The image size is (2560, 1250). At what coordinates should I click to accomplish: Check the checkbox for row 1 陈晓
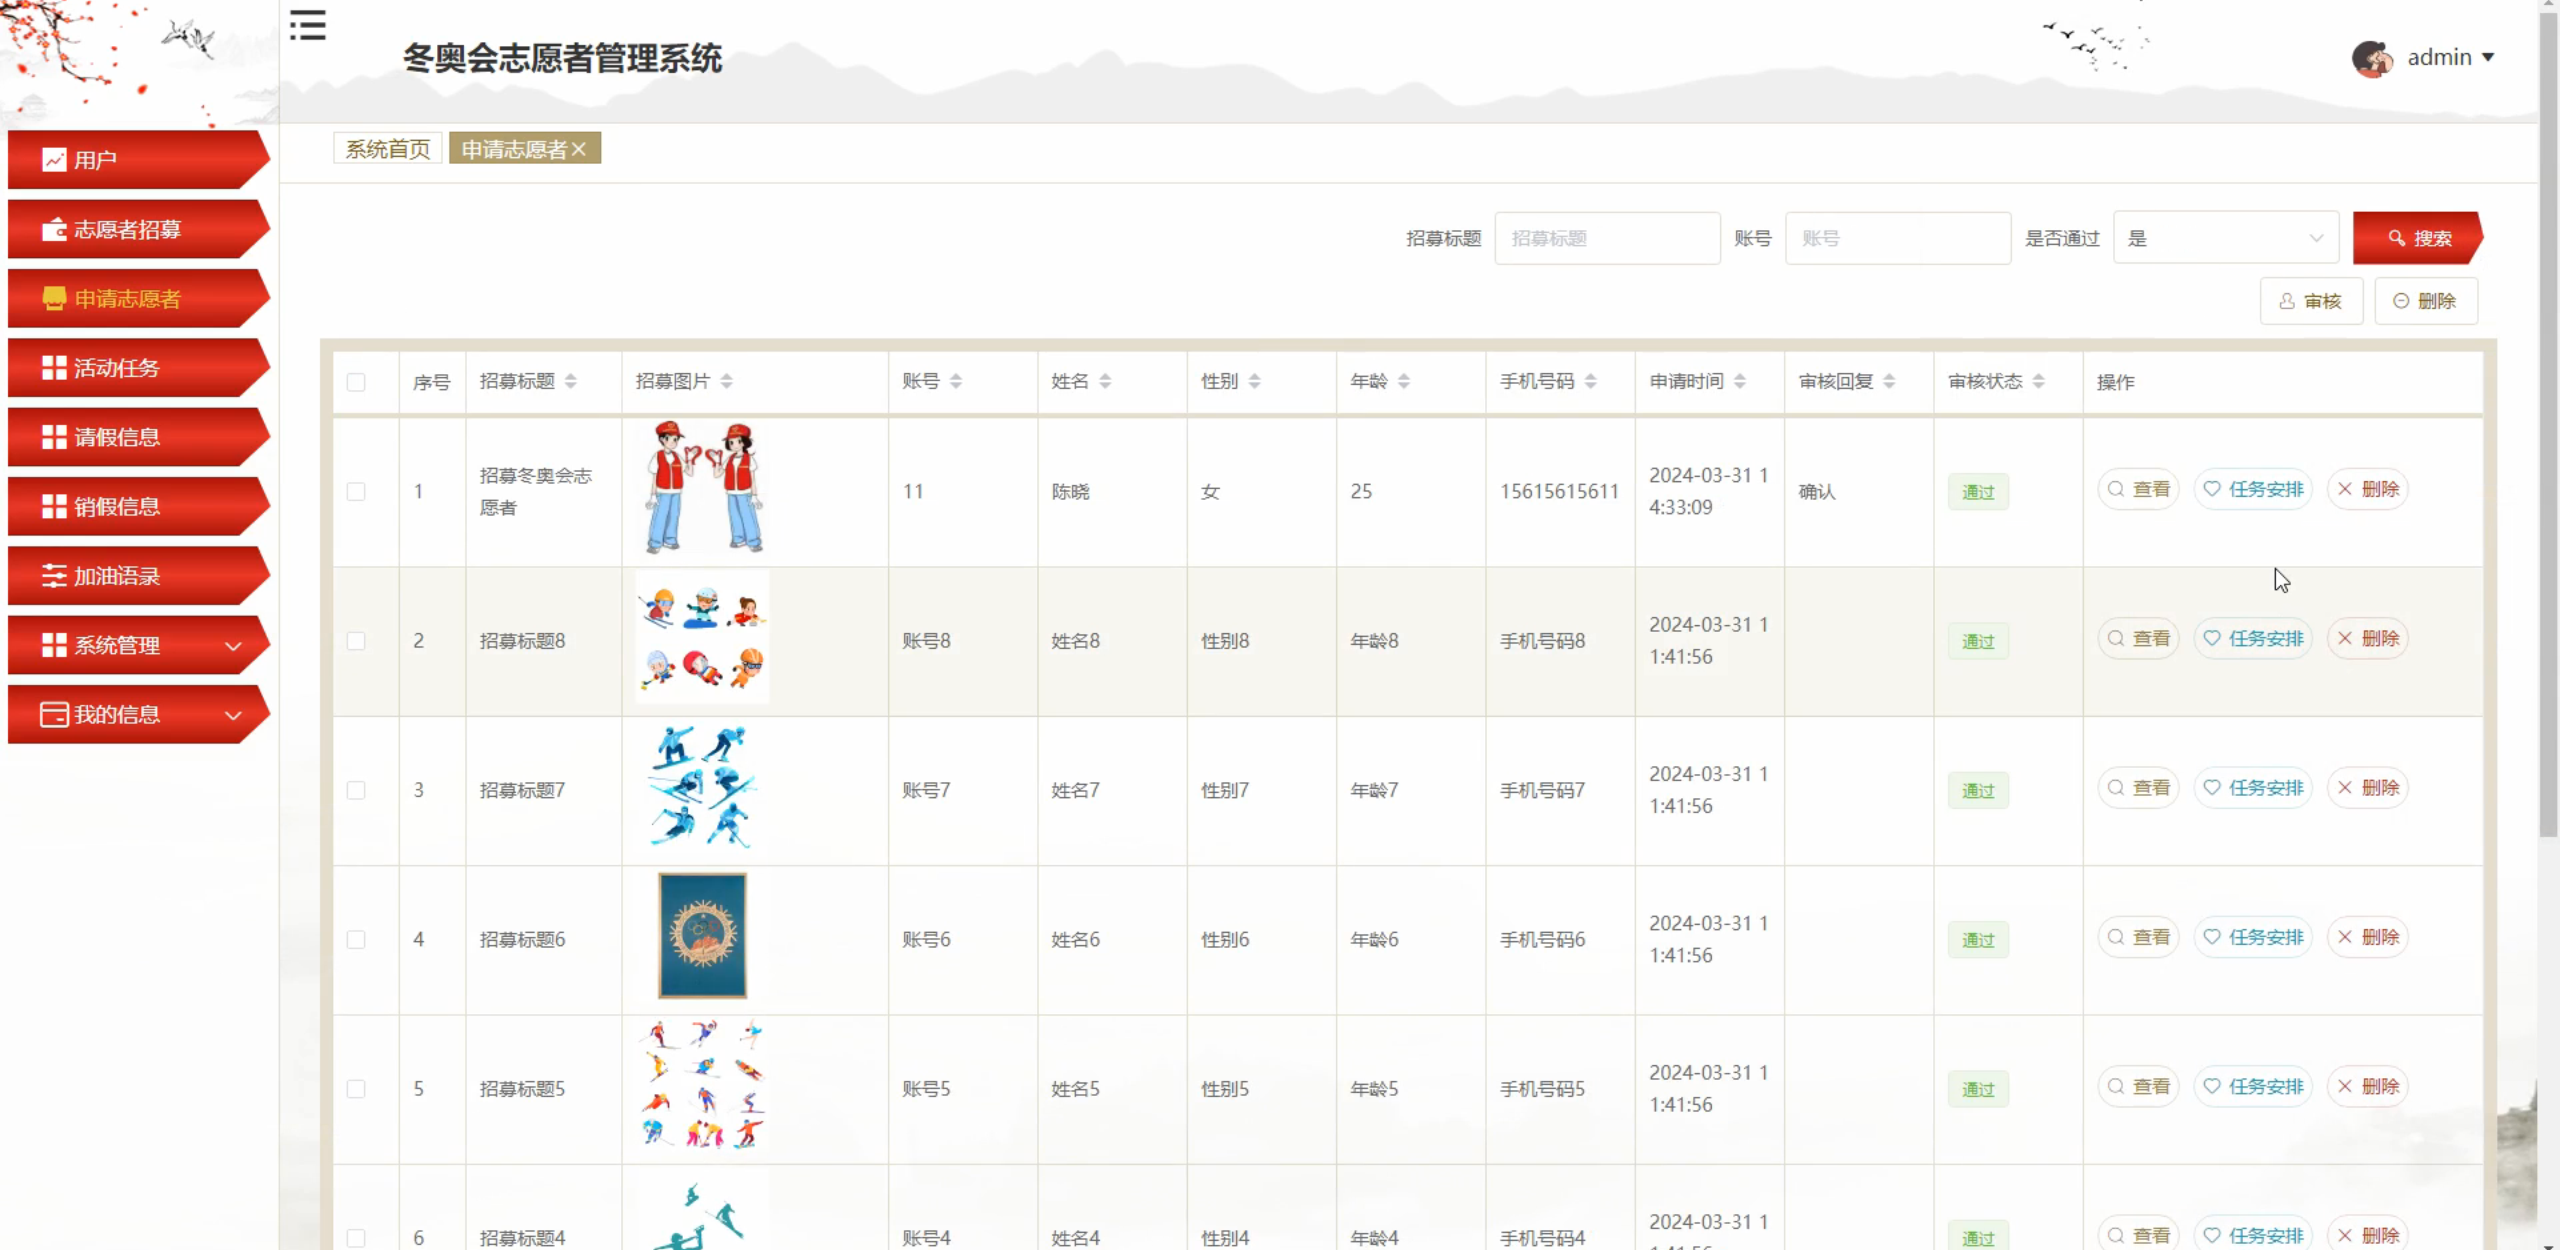pos(356,491)
